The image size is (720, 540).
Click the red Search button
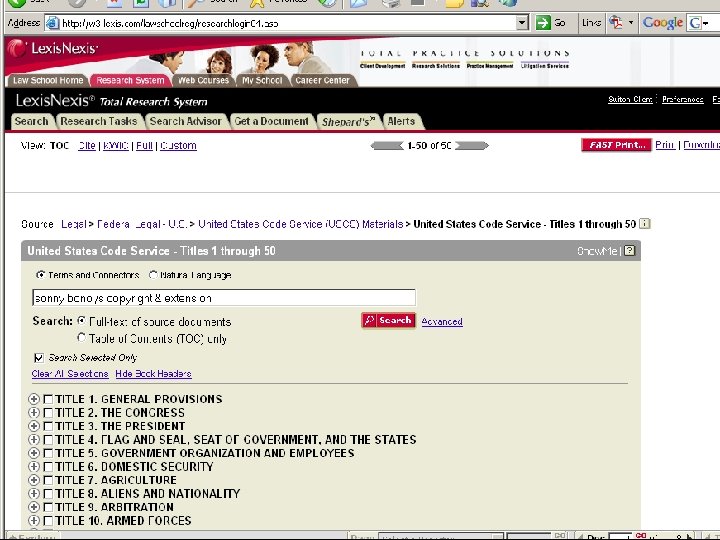(388, 320)
